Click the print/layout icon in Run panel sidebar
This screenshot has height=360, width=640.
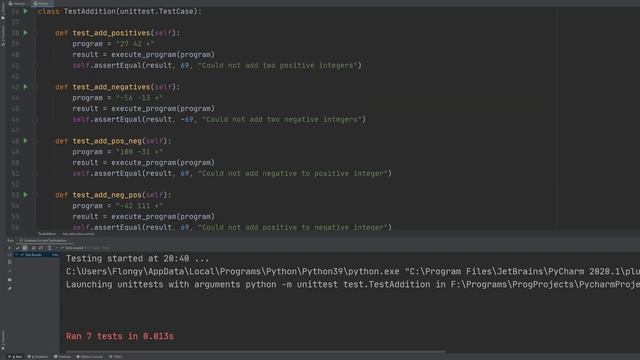(10, 280)
